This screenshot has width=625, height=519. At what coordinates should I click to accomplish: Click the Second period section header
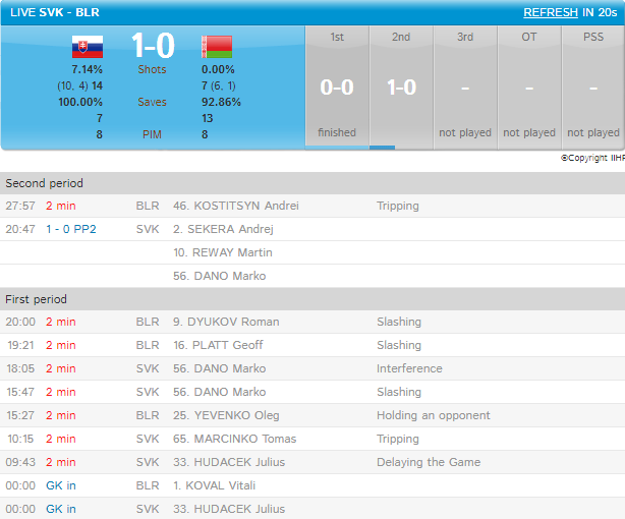tap(312, 183)
